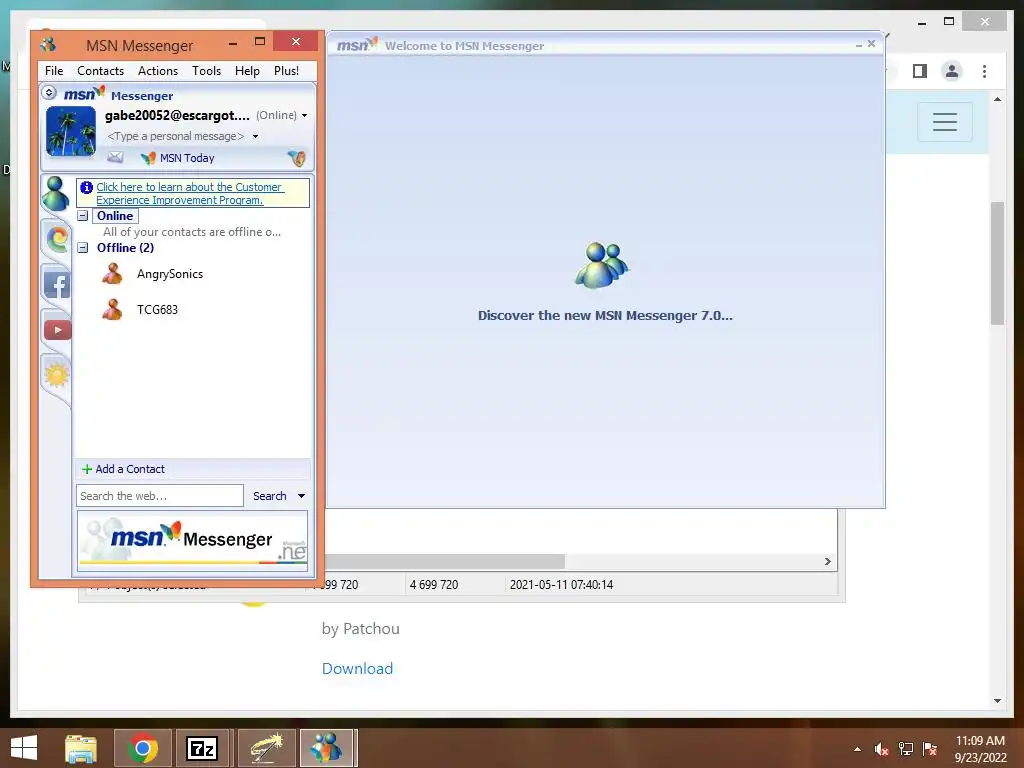Open the Search options dropdown arrow
Screen dimensions: 1024x768
coord(301,496)
